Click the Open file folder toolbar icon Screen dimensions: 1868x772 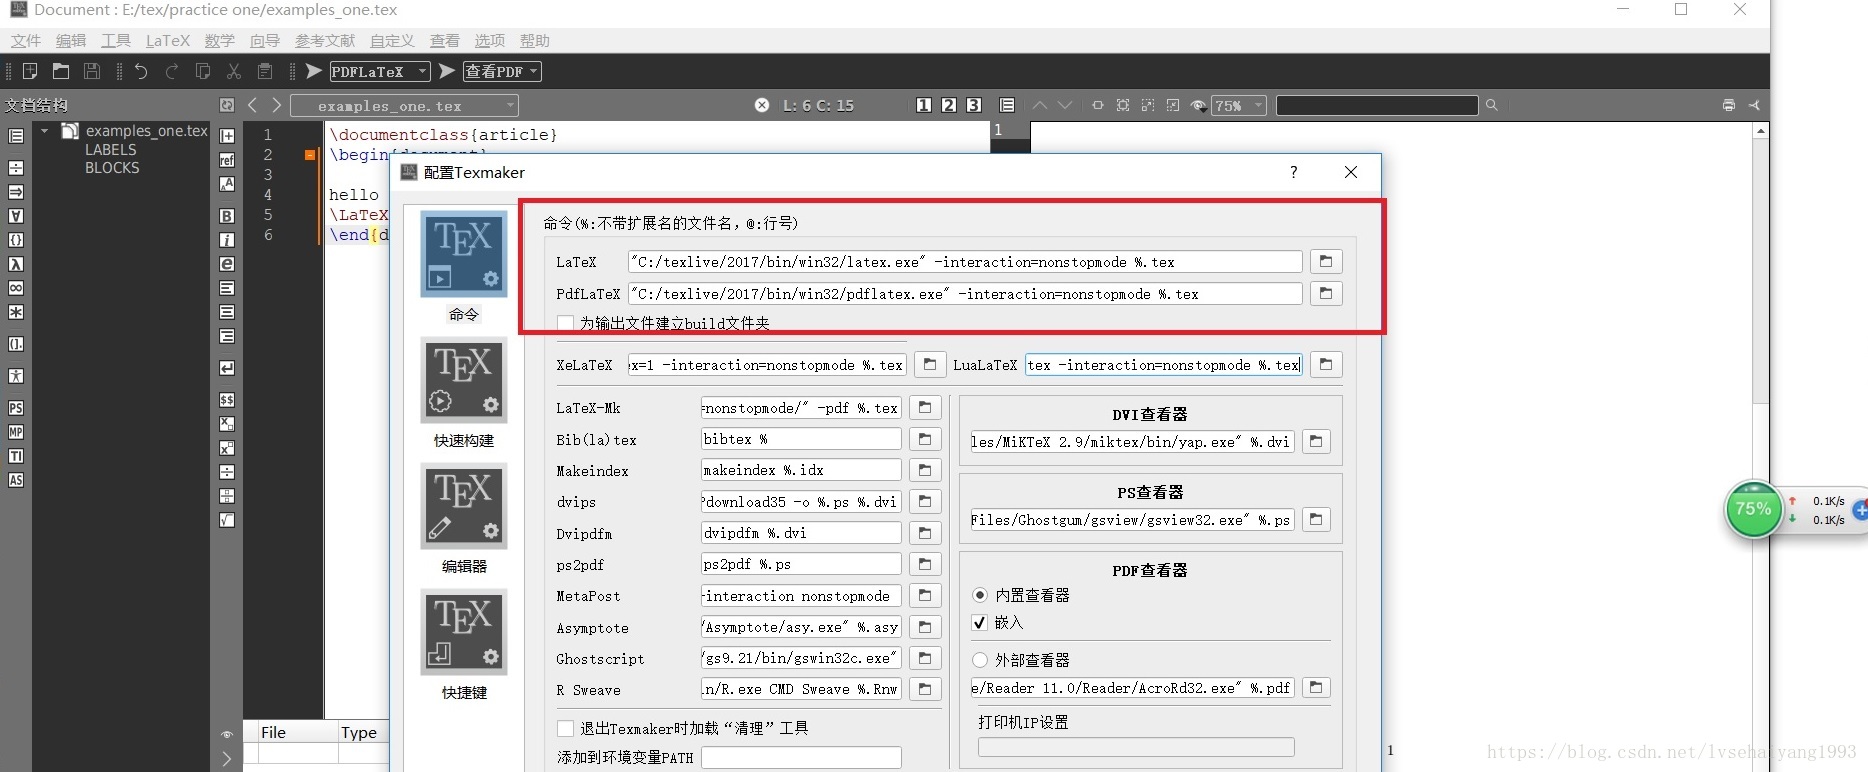[61, 71]
